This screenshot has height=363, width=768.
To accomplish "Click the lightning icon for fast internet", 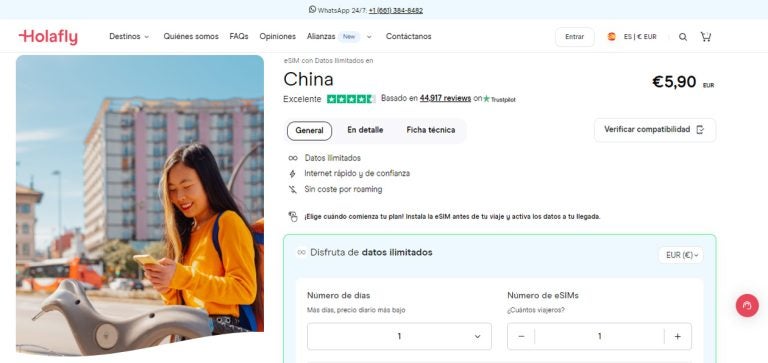I will (x=293, y=174).
